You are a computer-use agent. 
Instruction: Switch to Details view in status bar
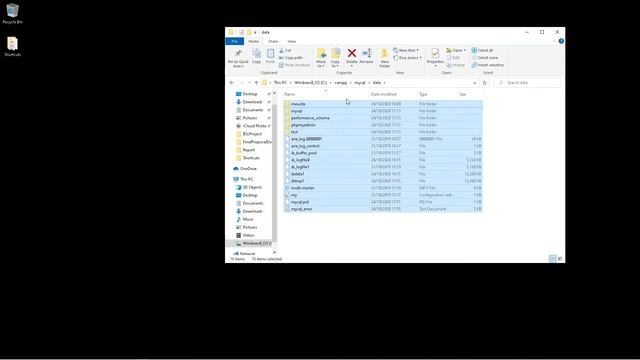tap(552, 259)
